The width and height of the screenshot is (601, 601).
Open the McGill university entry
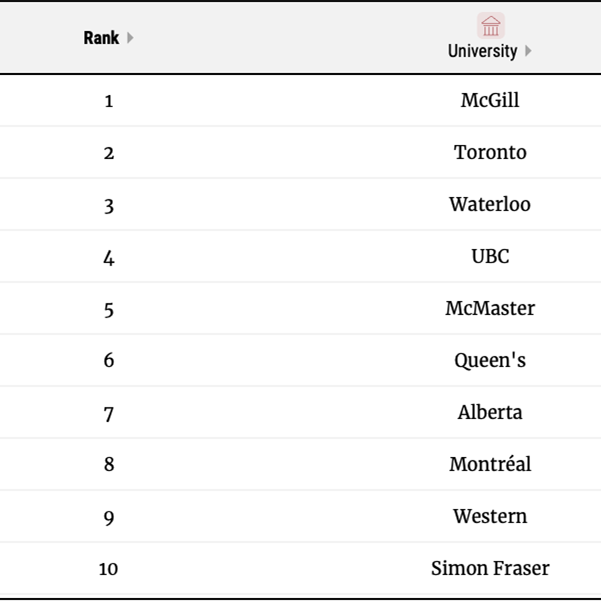490,100
